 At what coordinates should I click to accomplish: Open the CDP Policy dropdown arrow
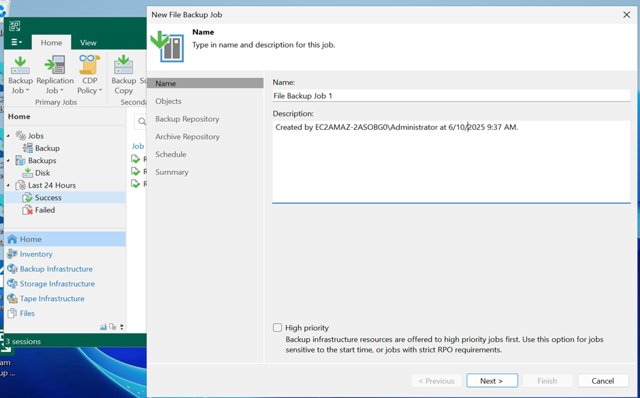coord(100,91)
